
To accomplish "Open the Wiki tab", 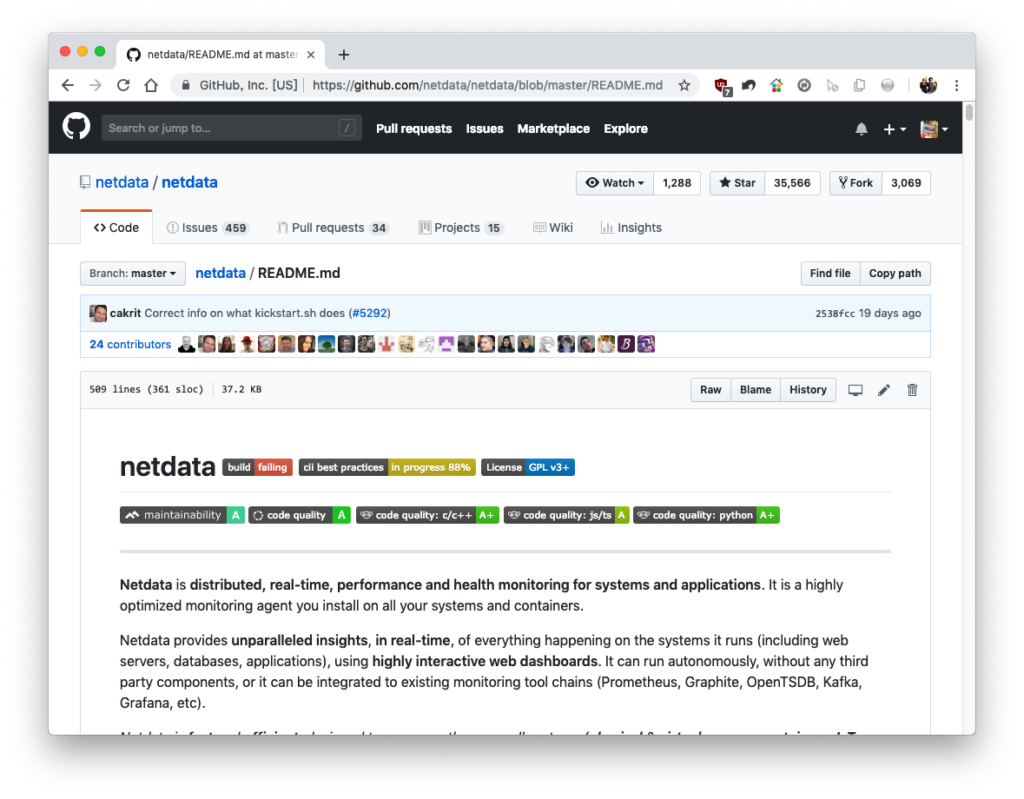I will 552,227.
